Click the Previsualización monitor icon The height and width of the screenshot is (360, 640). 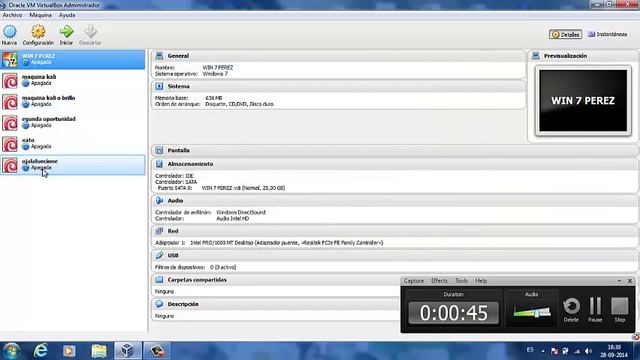[536, 56]
